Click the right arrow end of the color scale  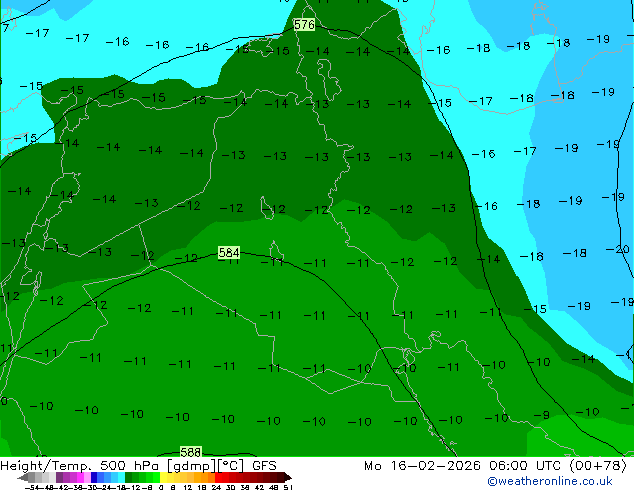(287, 477)
